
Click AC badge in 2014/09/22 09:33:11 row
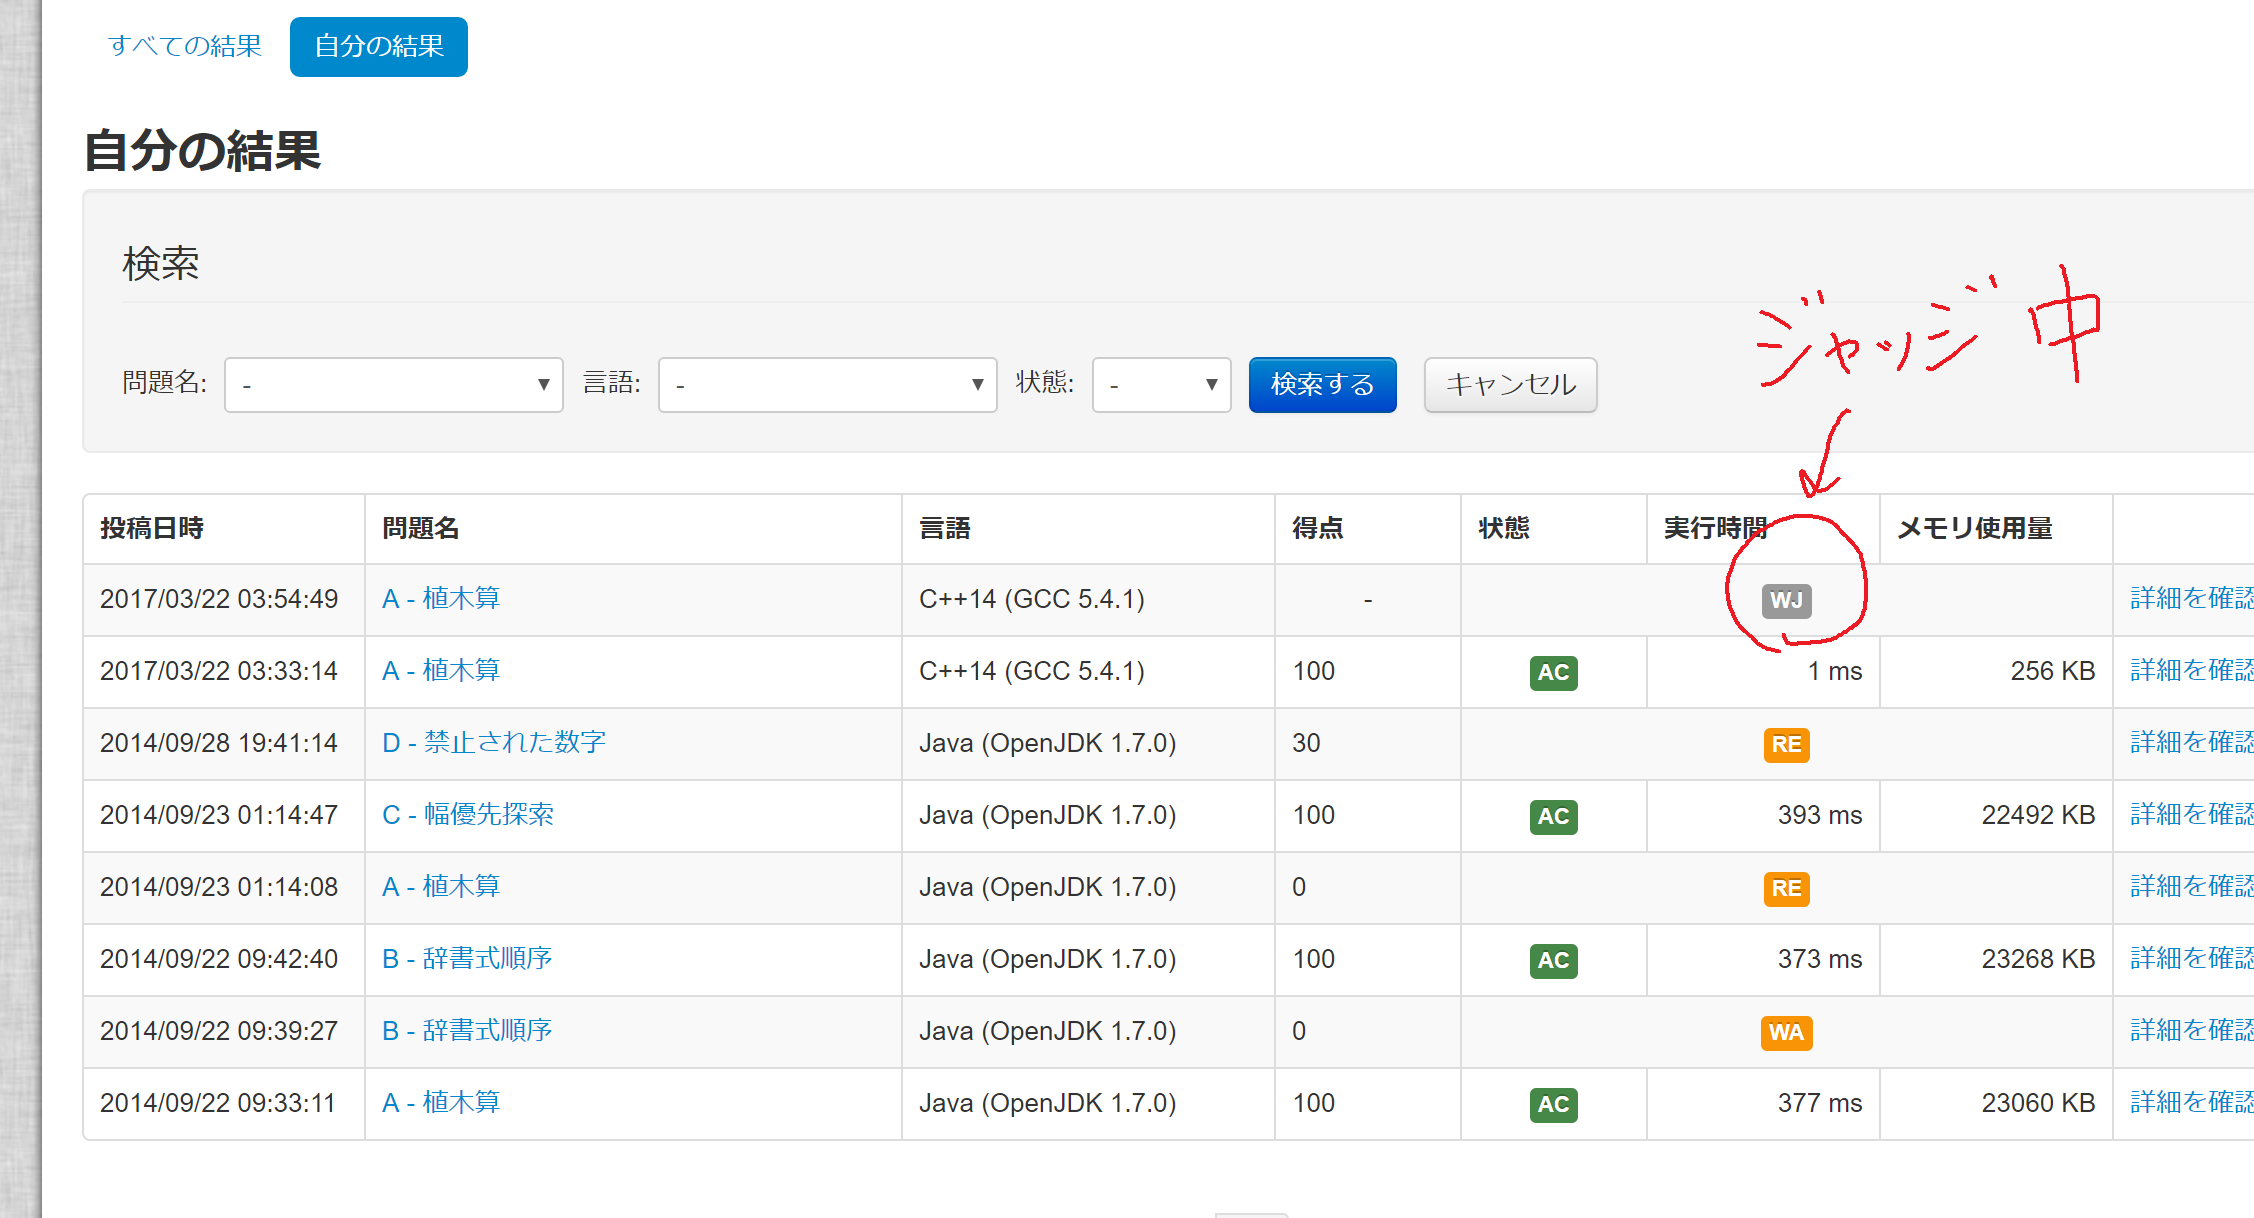1554,1104
